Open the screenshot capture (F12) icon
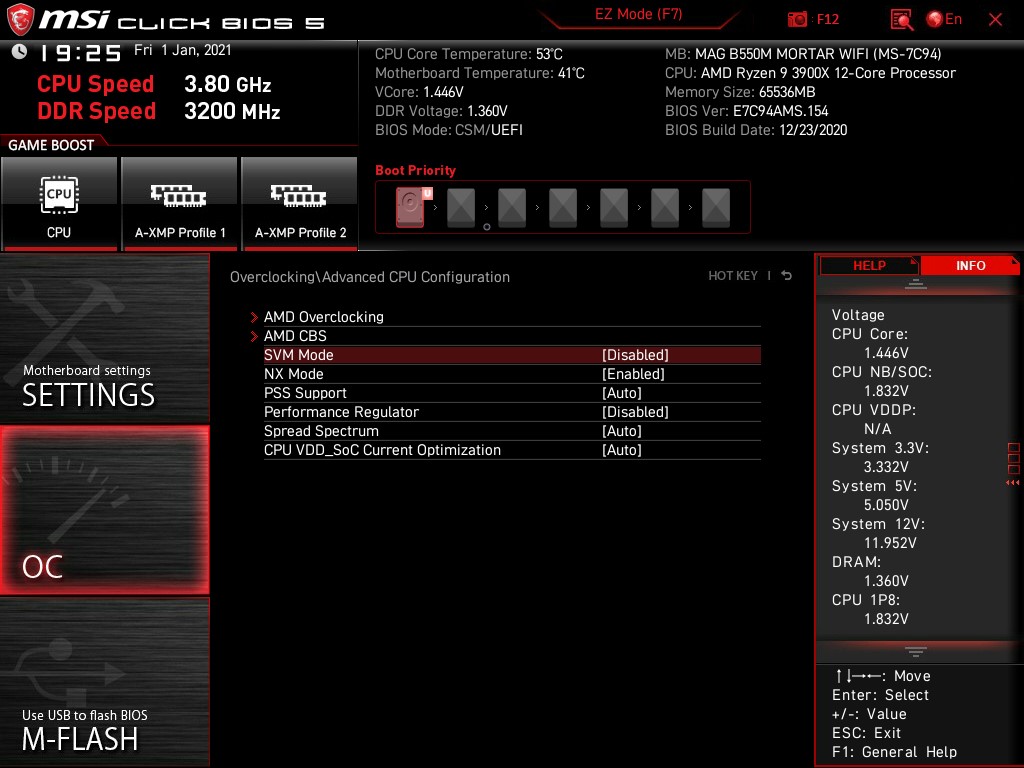1024x768 pixels. tap(797, 19)
